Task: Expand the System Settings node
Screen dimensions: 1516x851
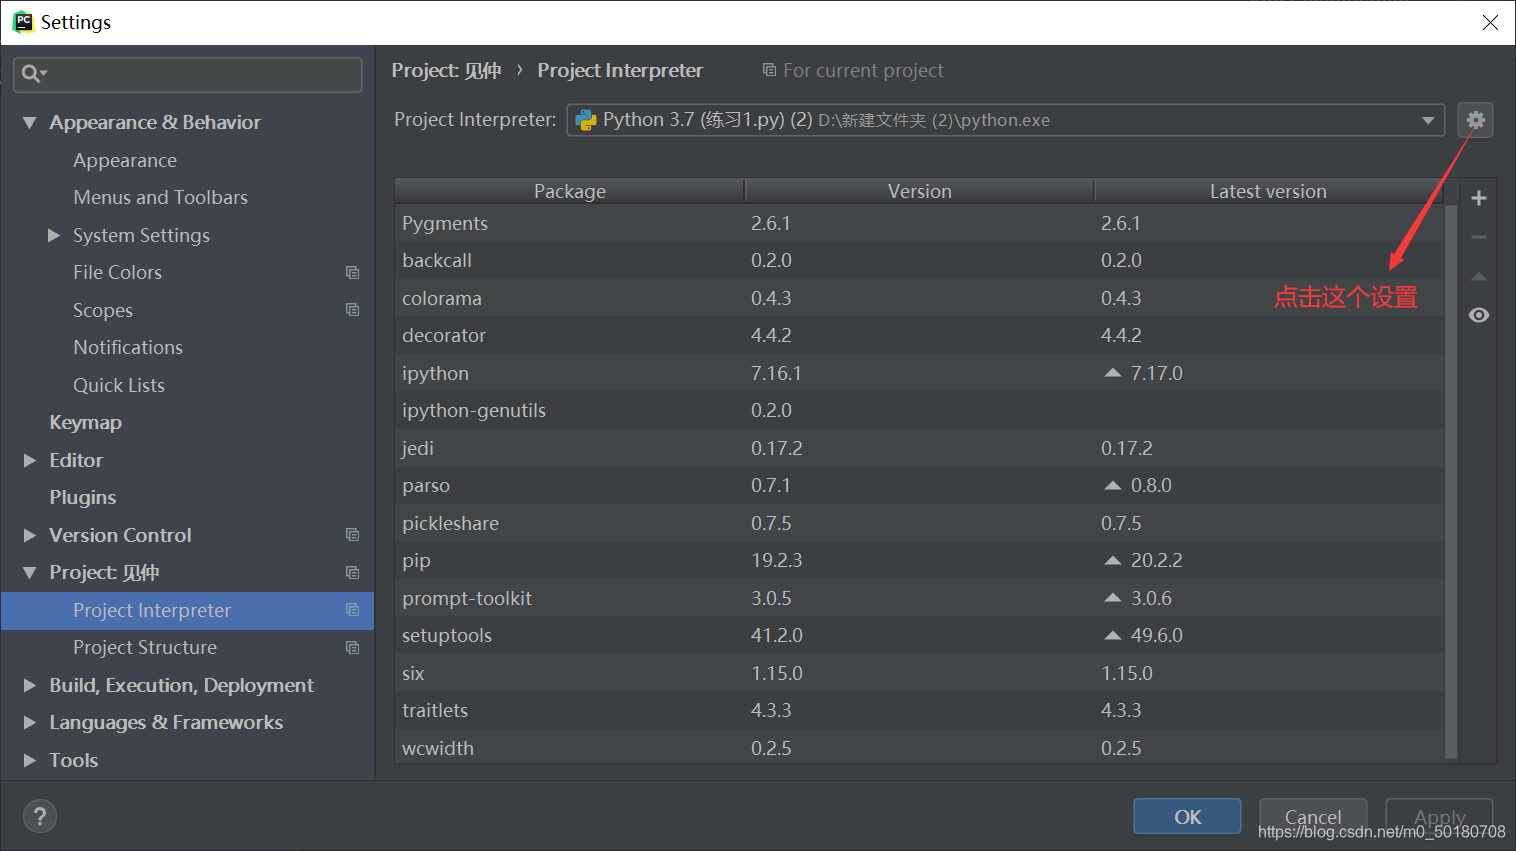Action: 54,235
